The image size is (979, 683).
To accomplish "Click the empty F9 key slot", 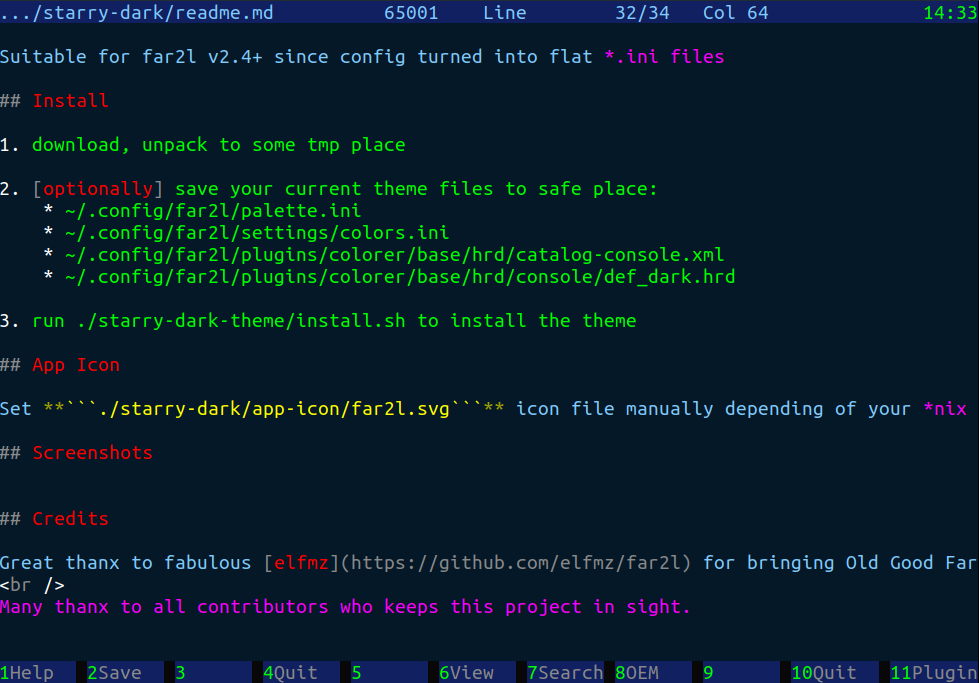I will point(741,672).
